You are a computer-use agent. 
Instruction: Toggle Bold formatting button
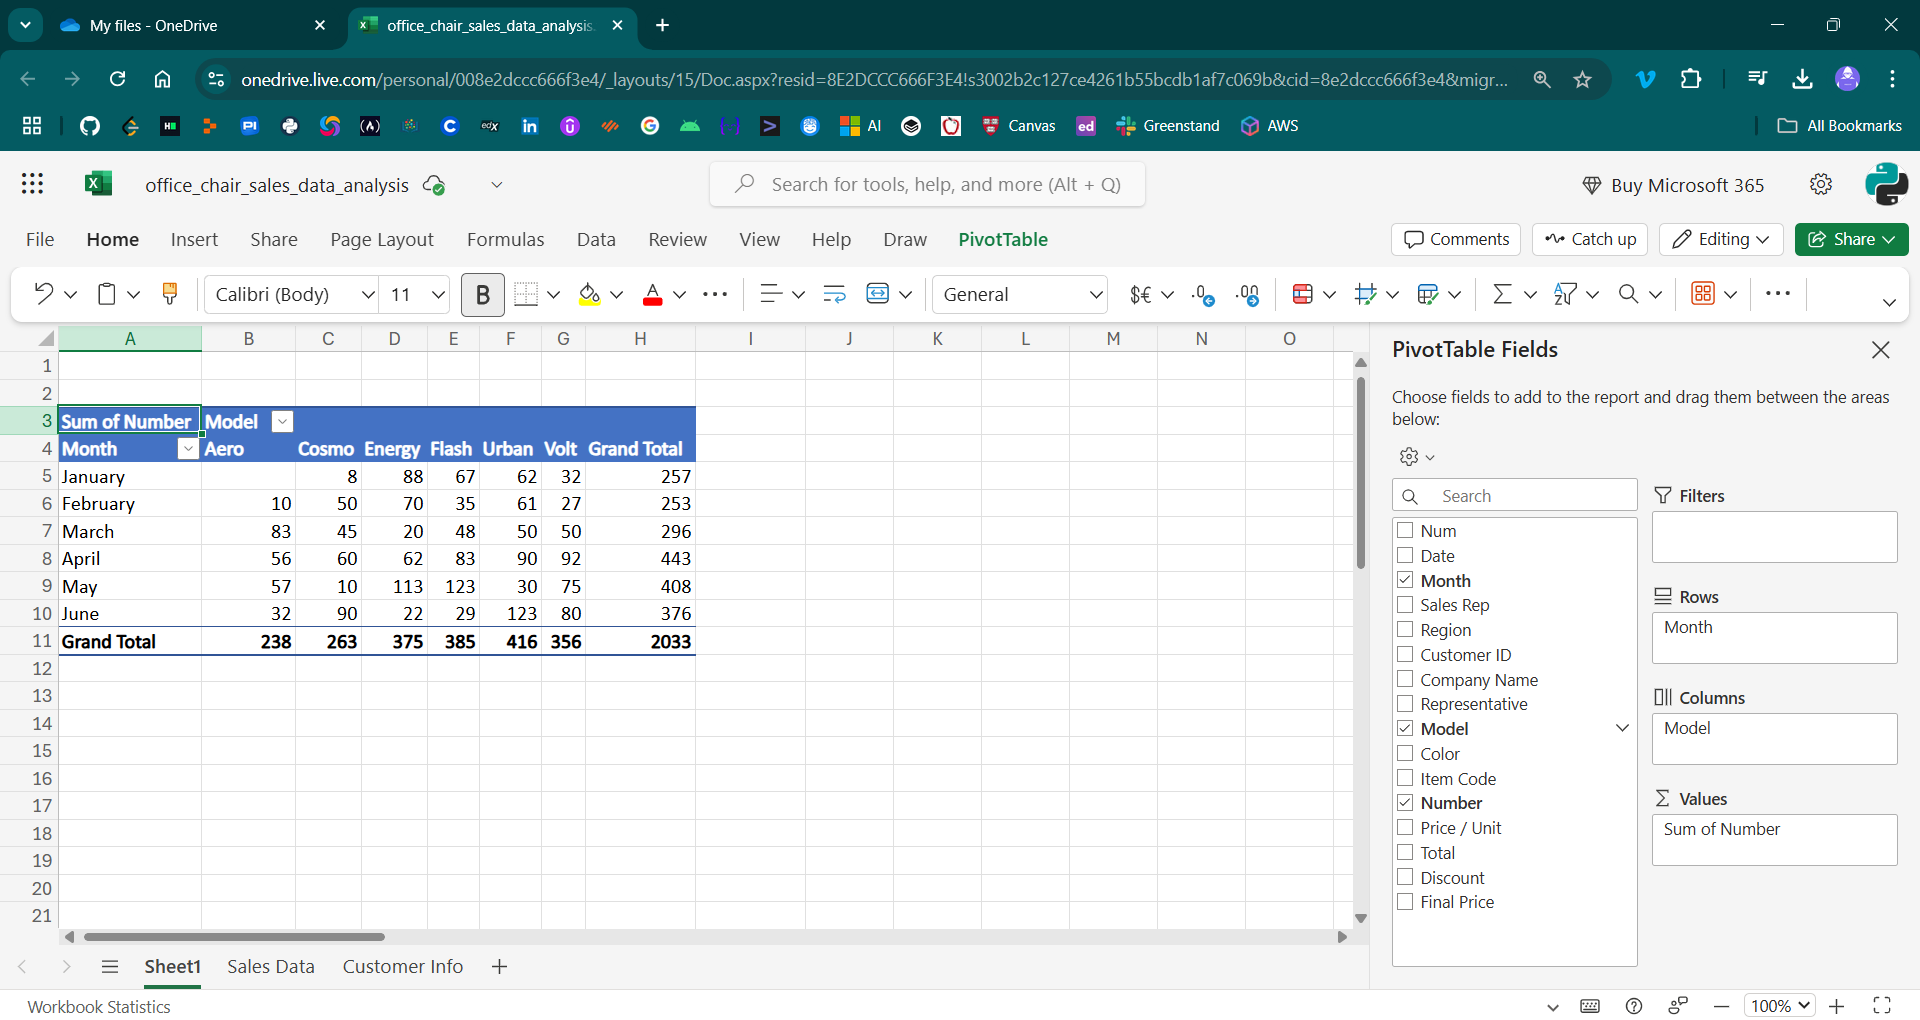(x=482, y=295)
